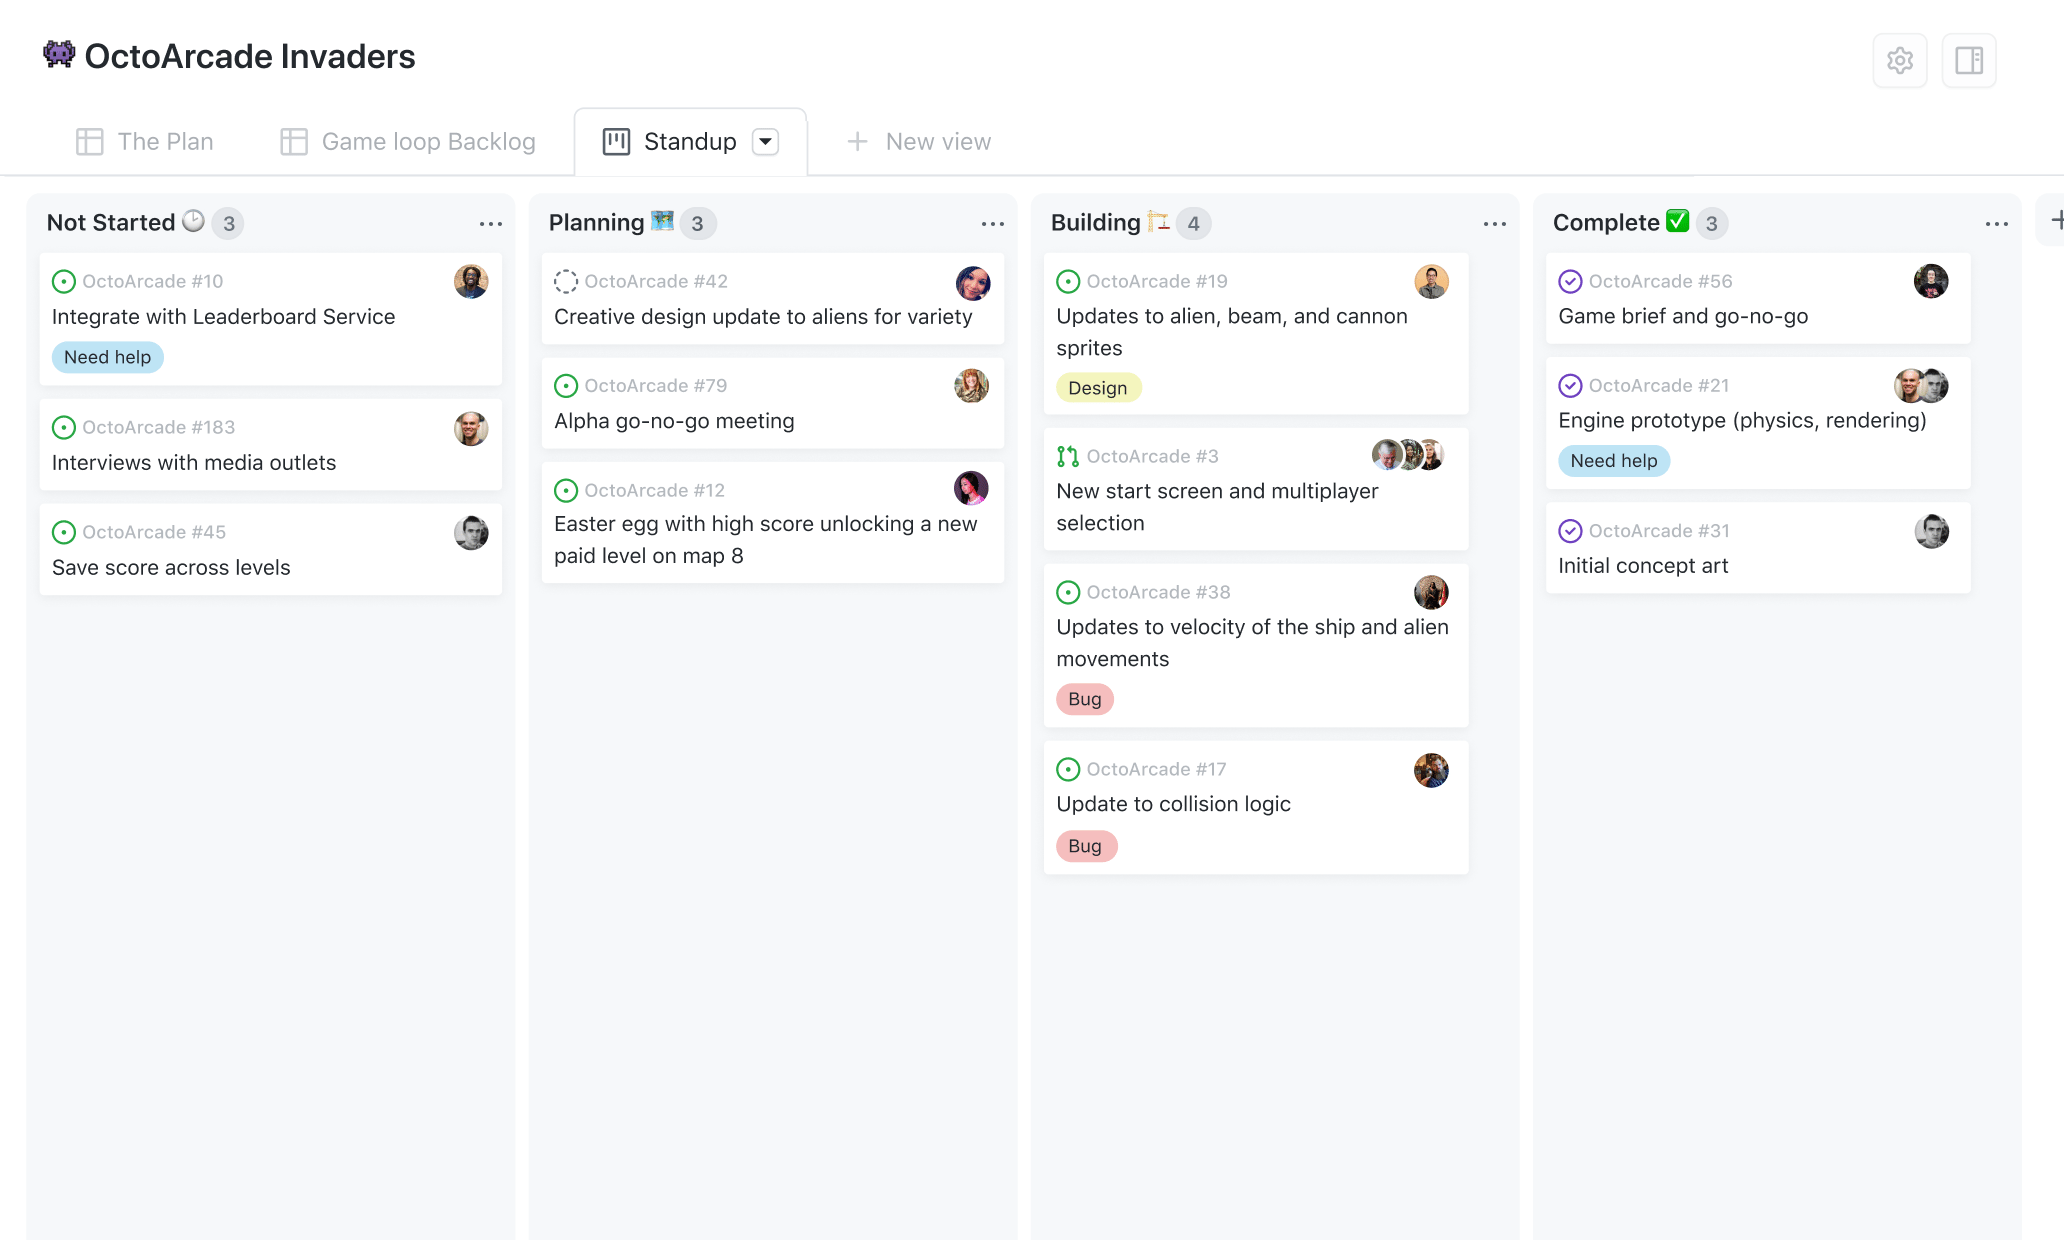Click the settings gear icon top right
Screen dimensions: 2064x1240
coord(1900,59)
